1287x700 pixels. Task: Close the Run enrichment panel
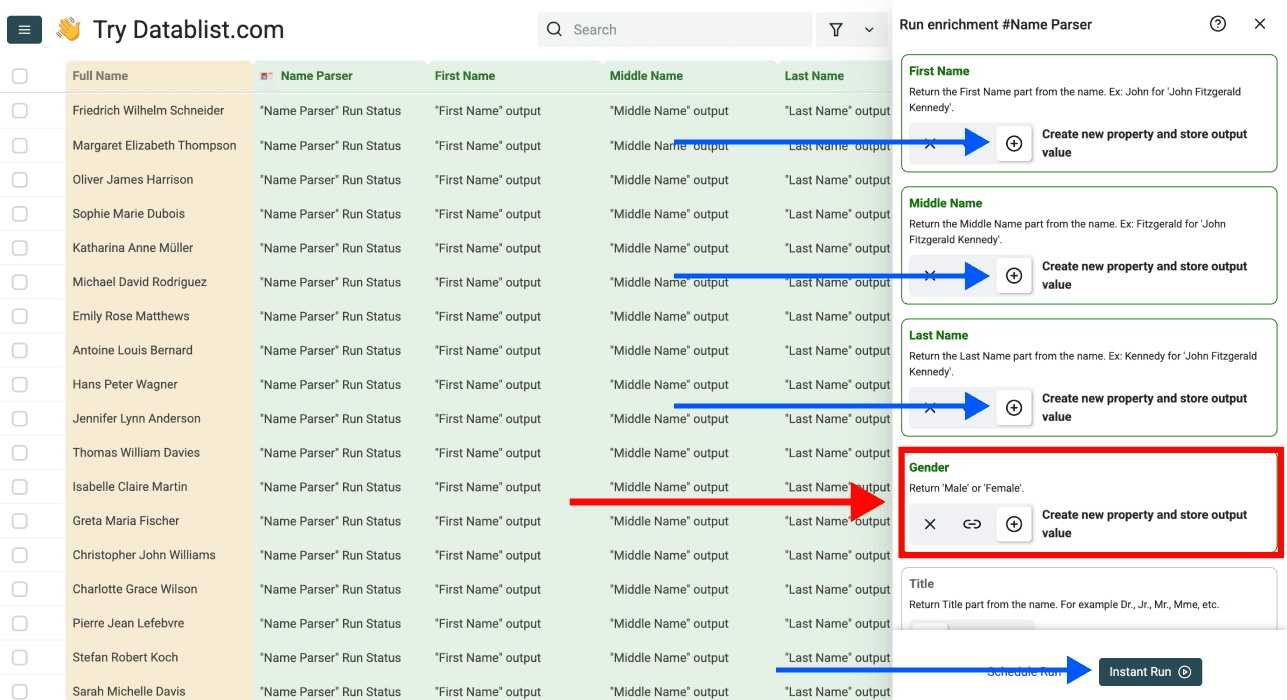point(1260,23)
